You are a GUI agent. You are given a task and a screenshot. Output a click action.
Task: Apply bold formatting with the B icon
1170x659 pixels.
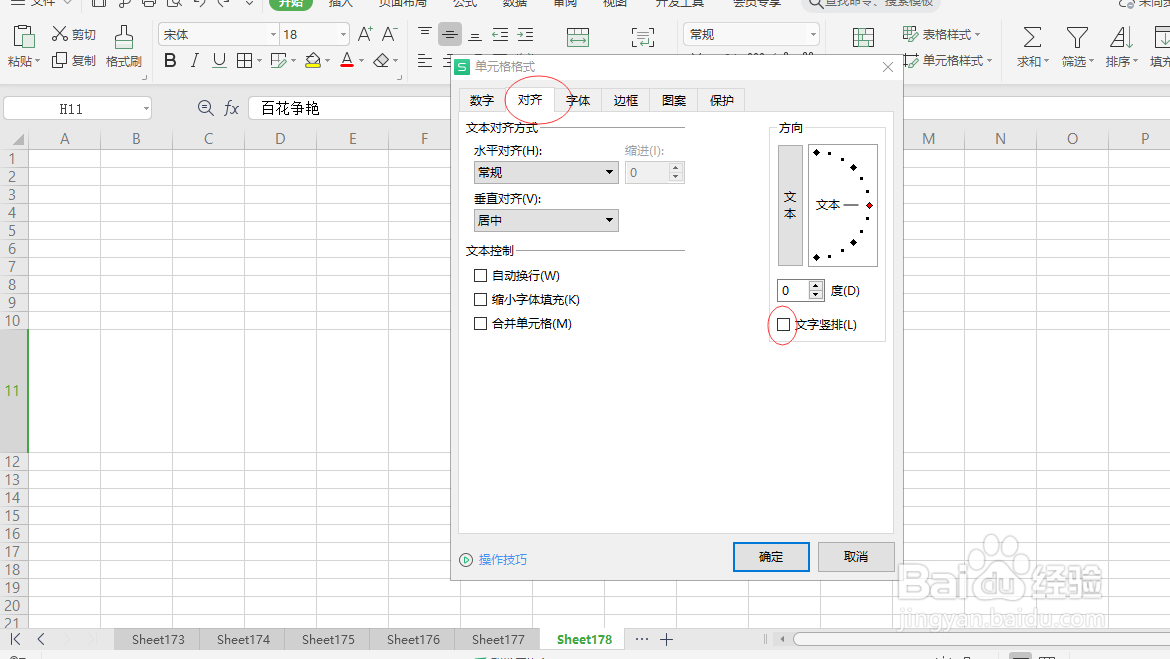click(170, 60)
